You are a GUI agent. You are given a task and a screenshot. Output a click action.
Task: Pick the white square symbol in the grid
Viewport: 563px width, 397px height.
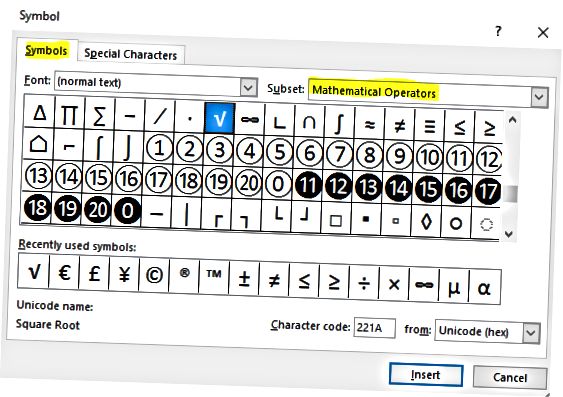(336, 220)
